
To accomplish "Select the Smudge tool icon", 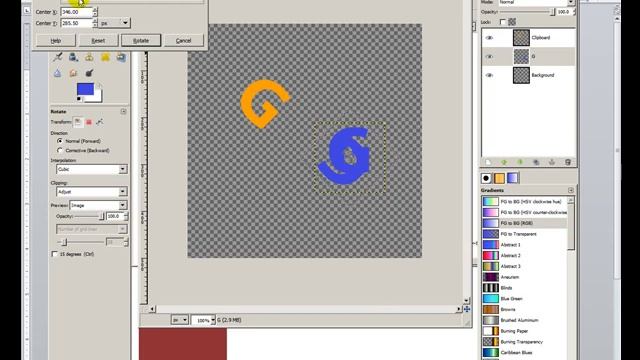I will pos(73,73).
